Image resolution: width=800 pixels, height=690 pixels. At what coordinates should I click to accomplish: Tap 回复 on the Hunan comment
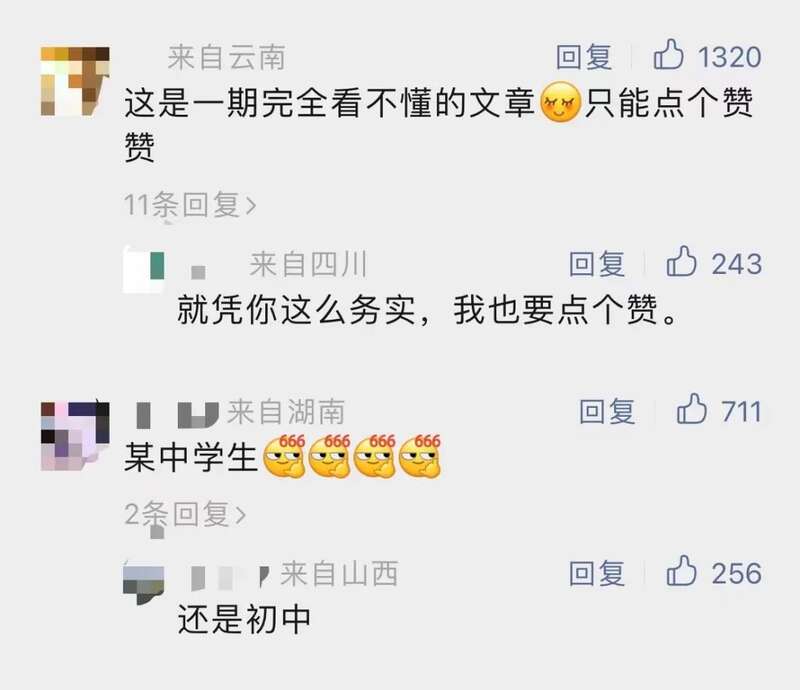click(x=607, y=411)
